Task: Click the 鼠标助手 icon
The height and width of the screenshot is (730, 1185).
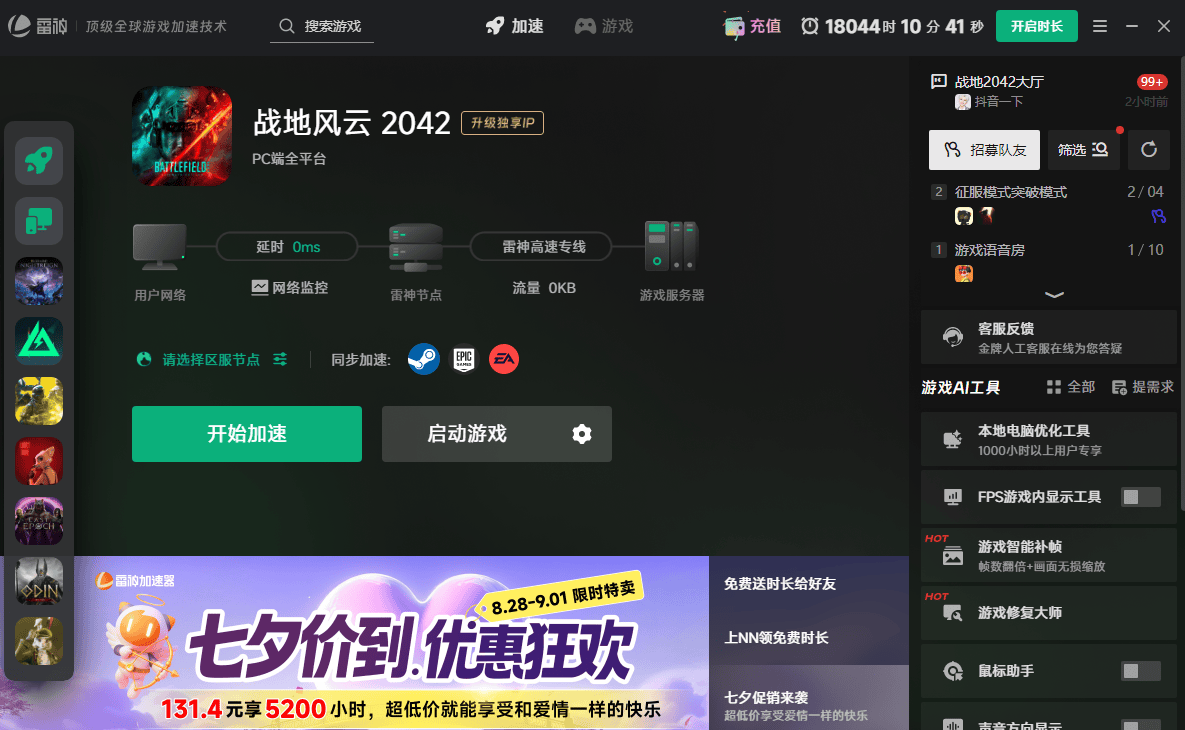Action: tap(953, 671)
